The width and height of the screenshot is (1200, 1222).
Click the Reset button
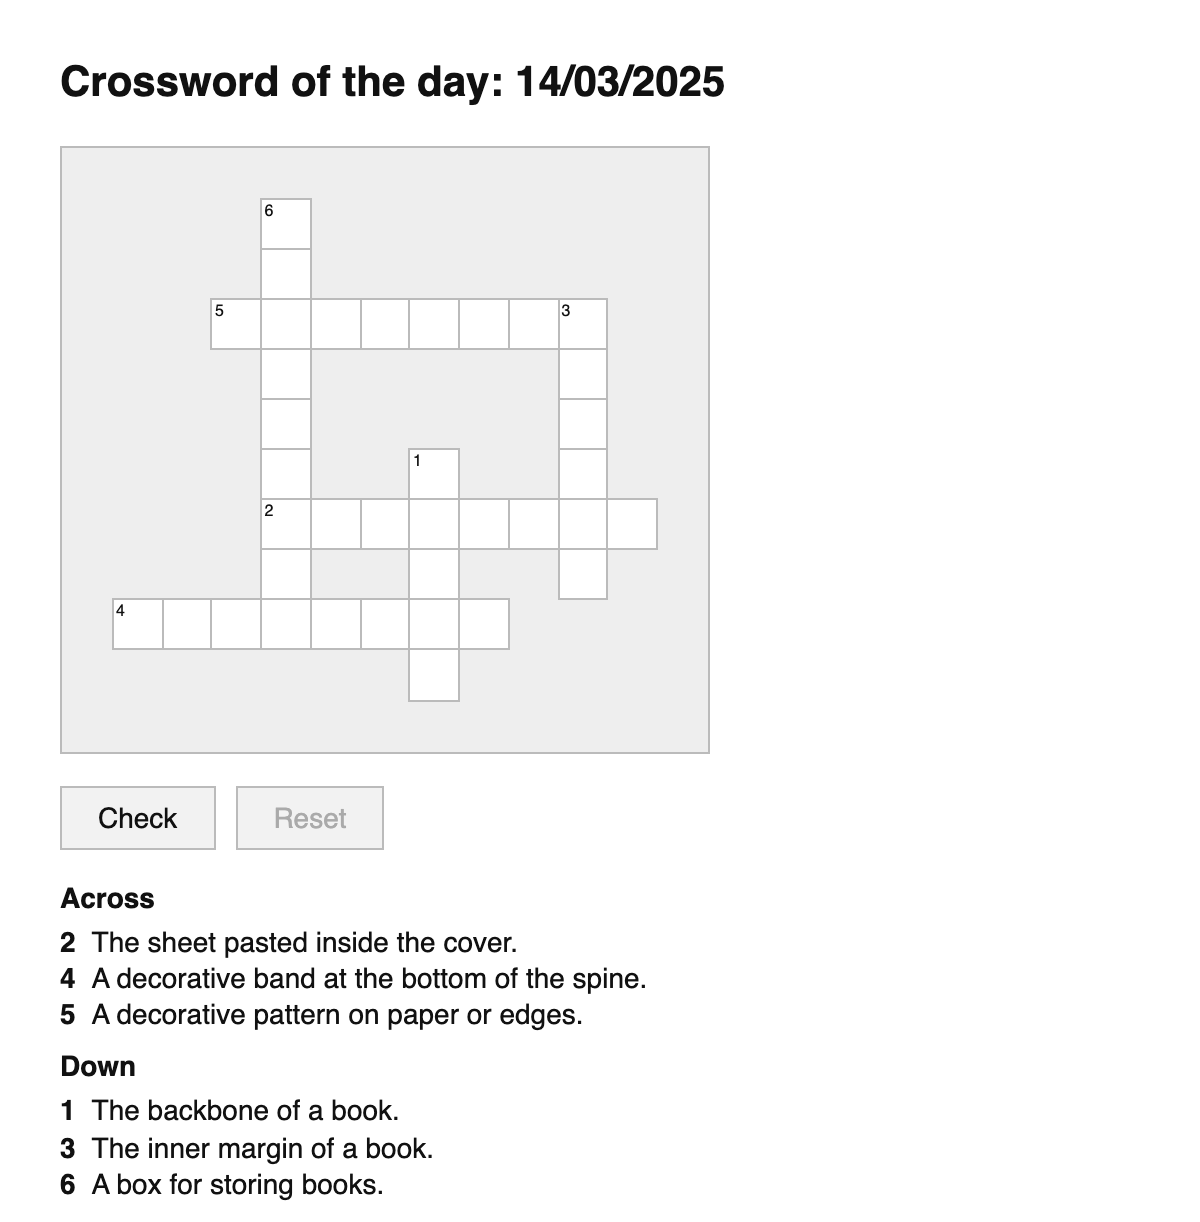310,818
